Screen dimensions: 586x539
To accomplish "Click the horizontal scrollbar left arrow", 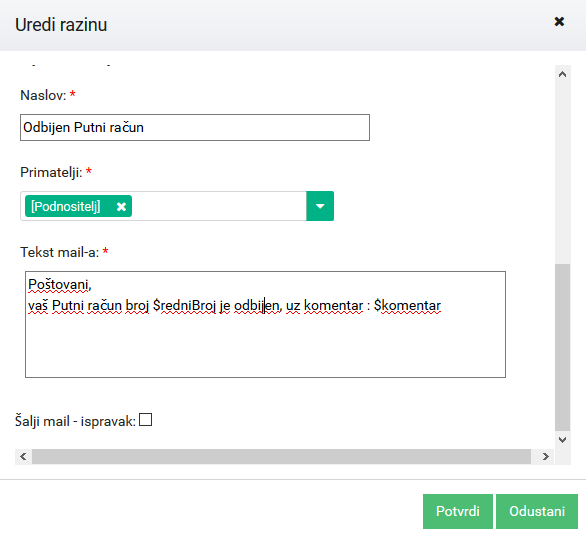I will pos(23,456).
